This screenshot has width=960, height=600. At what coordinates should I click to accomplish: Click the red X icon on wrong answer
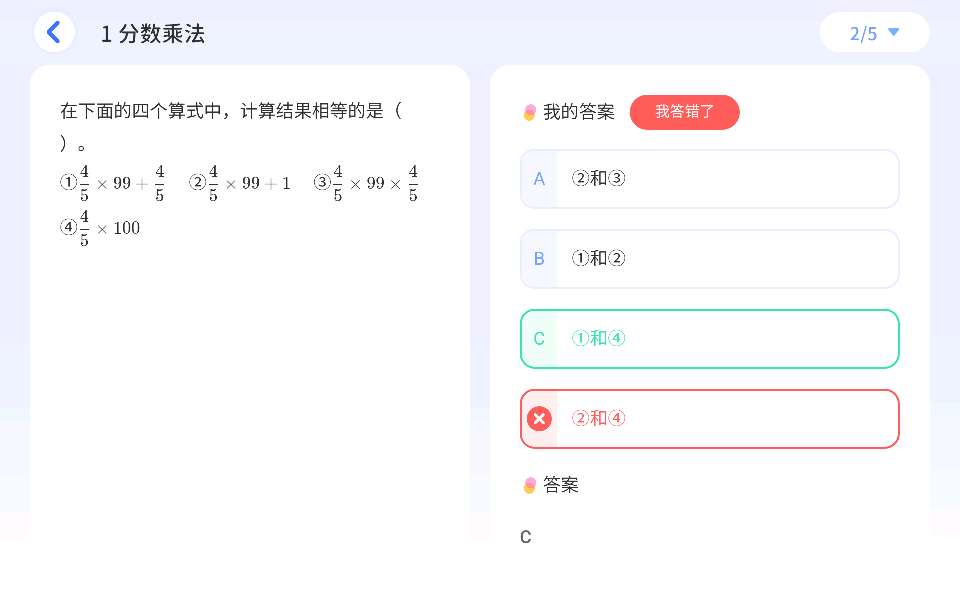pos(540,419)
